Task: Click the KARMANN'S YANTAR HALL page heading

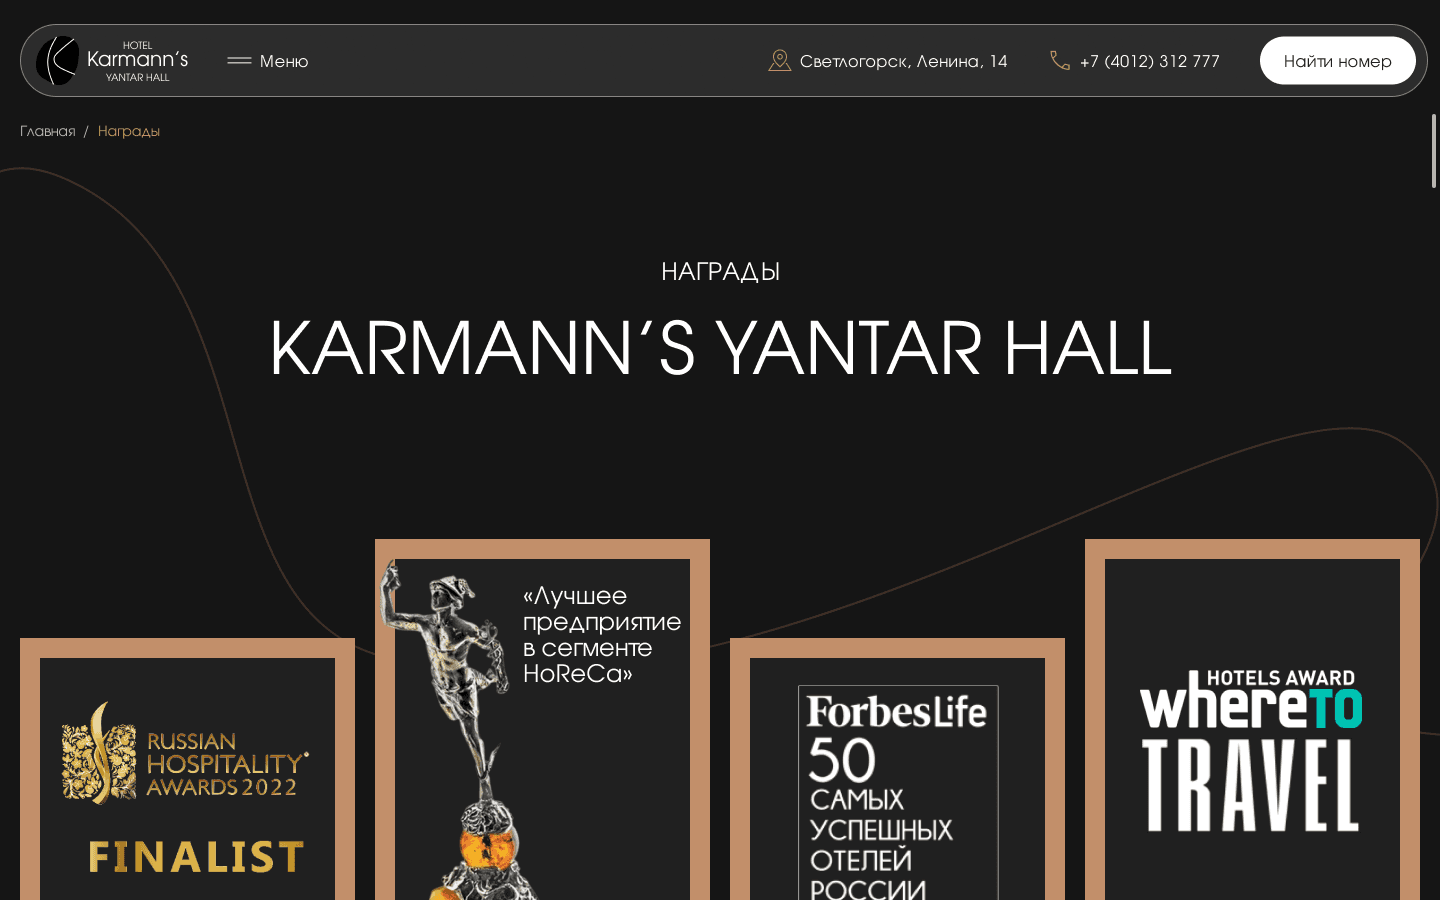Action: click(720, 348)
